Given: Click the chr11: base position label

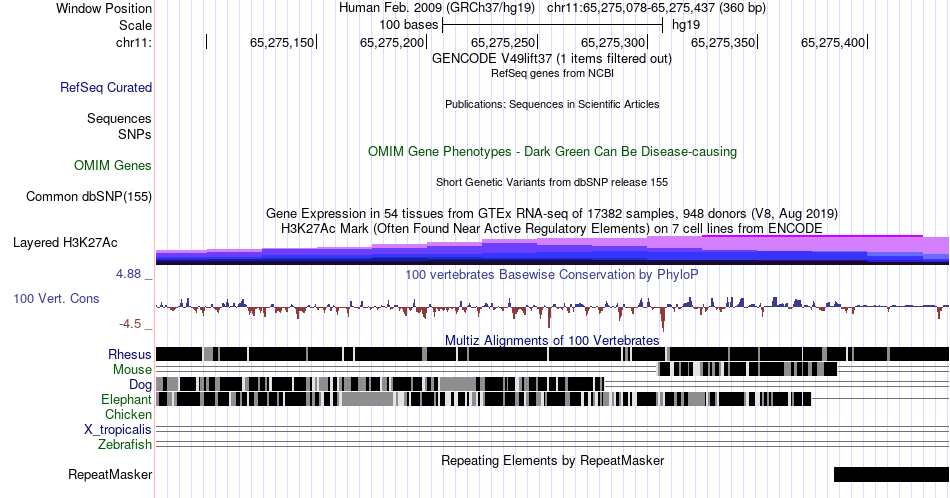Looking at the screenshot, I should click(x=134, y=42).
